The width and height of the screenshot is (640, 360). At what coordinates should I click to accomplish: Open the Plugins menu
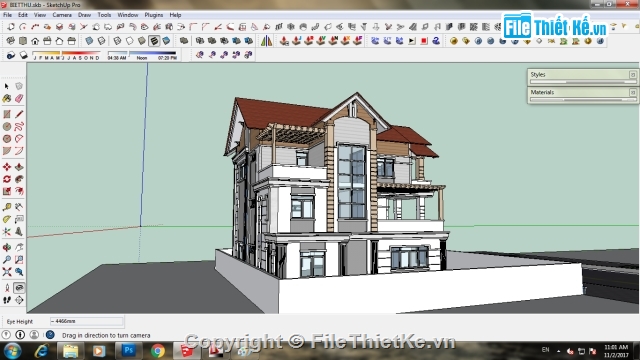tap(153, 15)
